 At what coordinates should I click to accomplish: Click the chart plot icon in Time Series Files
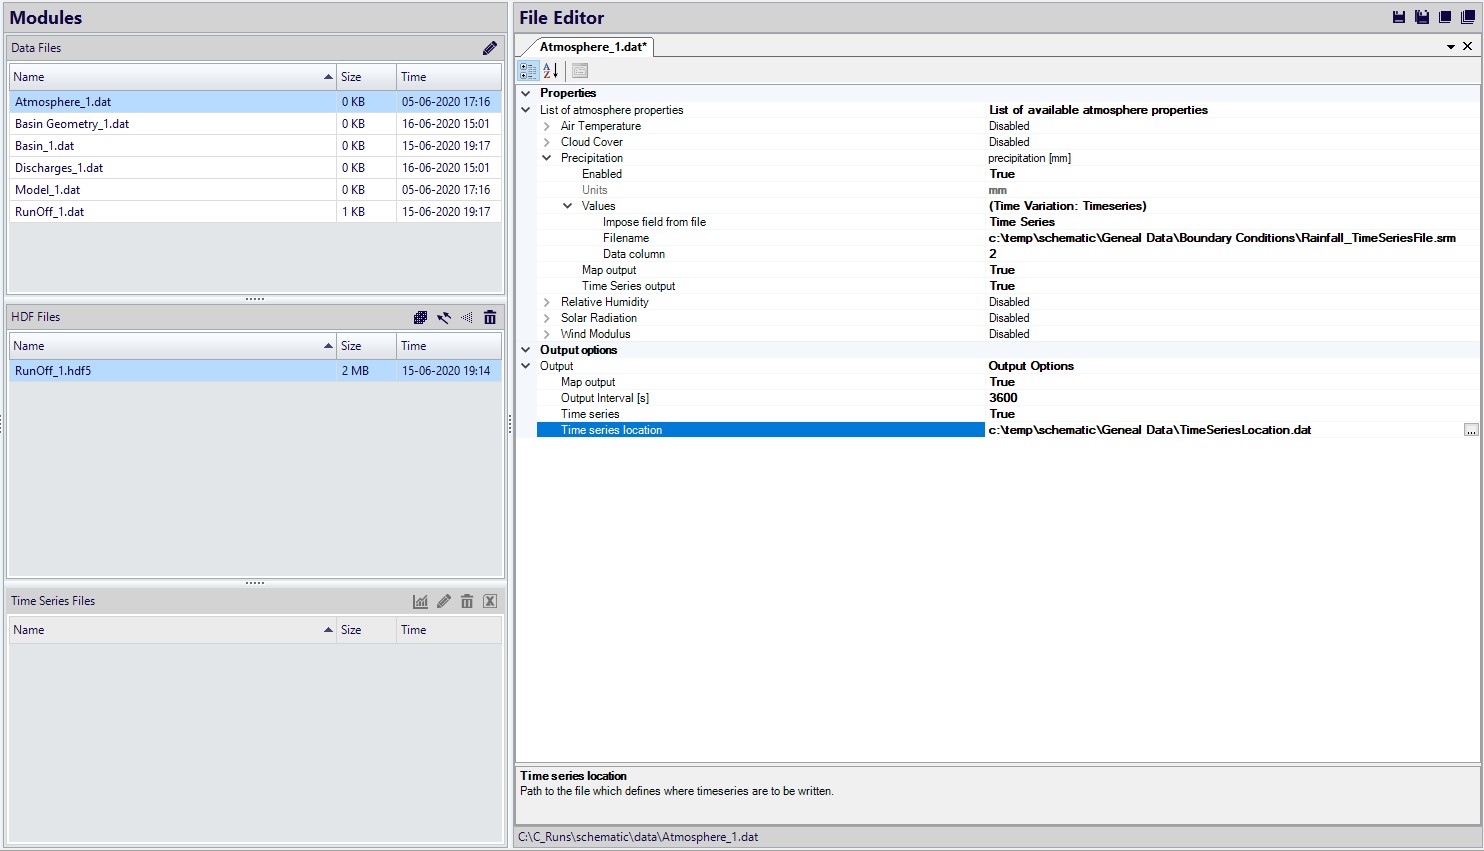(x=420, y=601)
